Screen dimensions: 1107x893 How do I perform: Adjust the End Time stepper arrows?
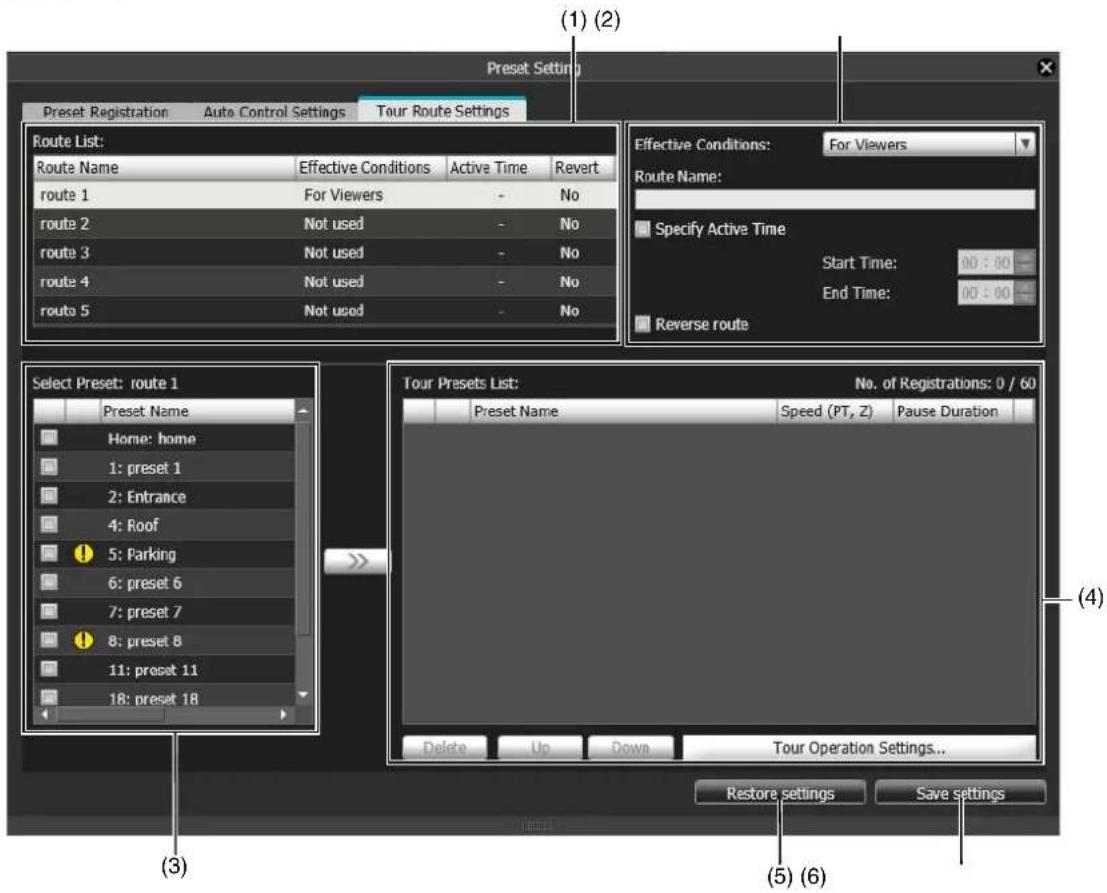pyautogui.click(x=1026, y=293)
